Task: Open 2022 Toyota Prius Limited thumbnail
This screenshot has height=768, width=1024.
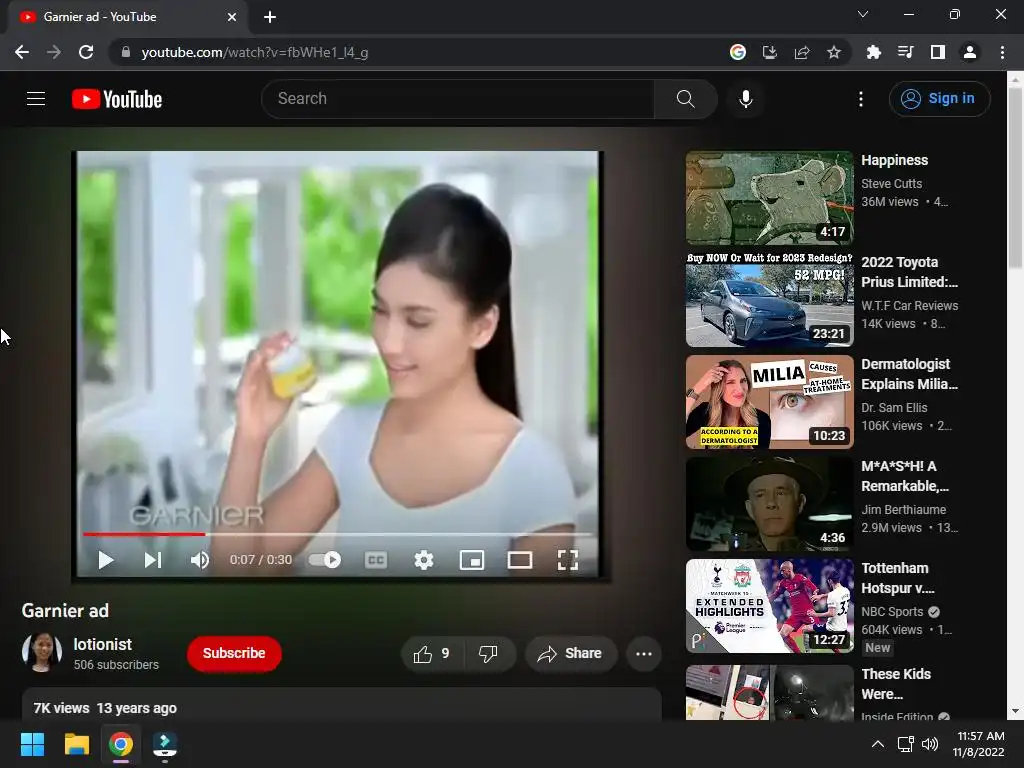Action: coord(769,300)
